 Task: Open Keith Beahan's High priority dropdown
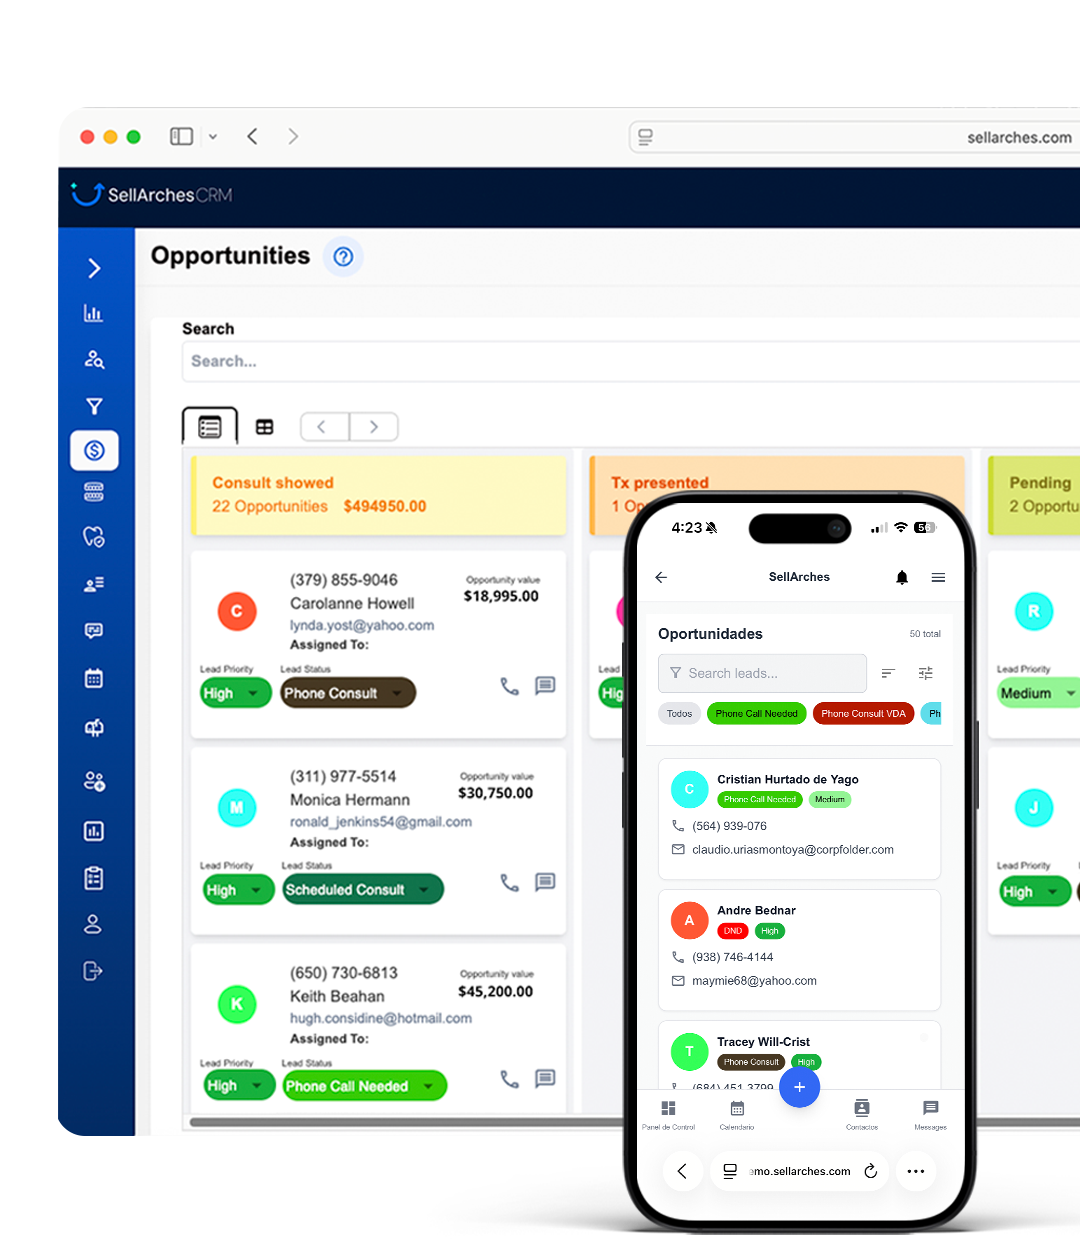[238, 1086]
